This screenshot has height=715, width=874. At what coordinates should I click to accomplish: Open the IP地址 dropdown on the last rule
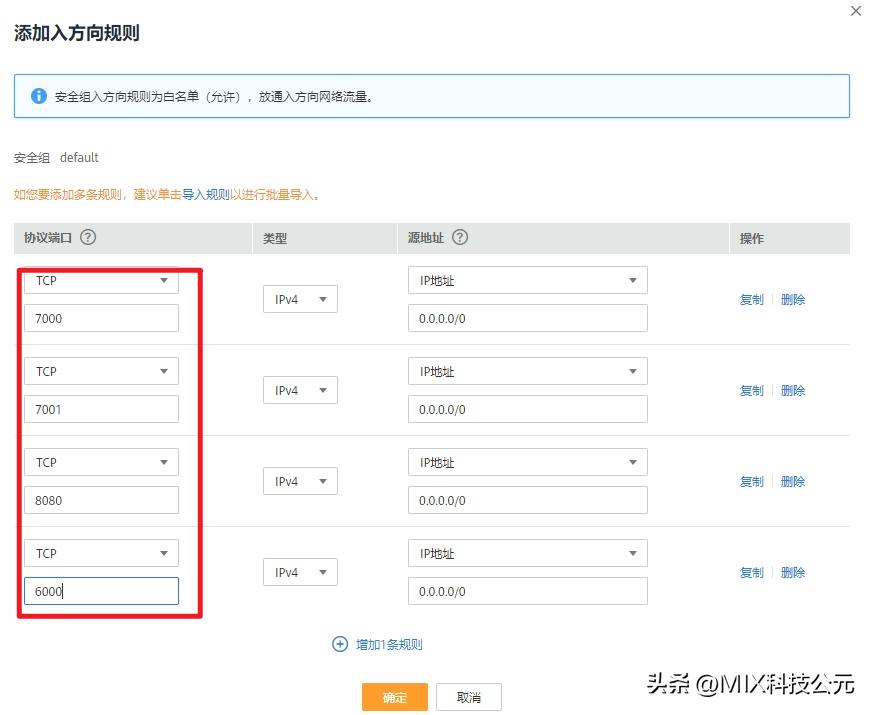527,553
